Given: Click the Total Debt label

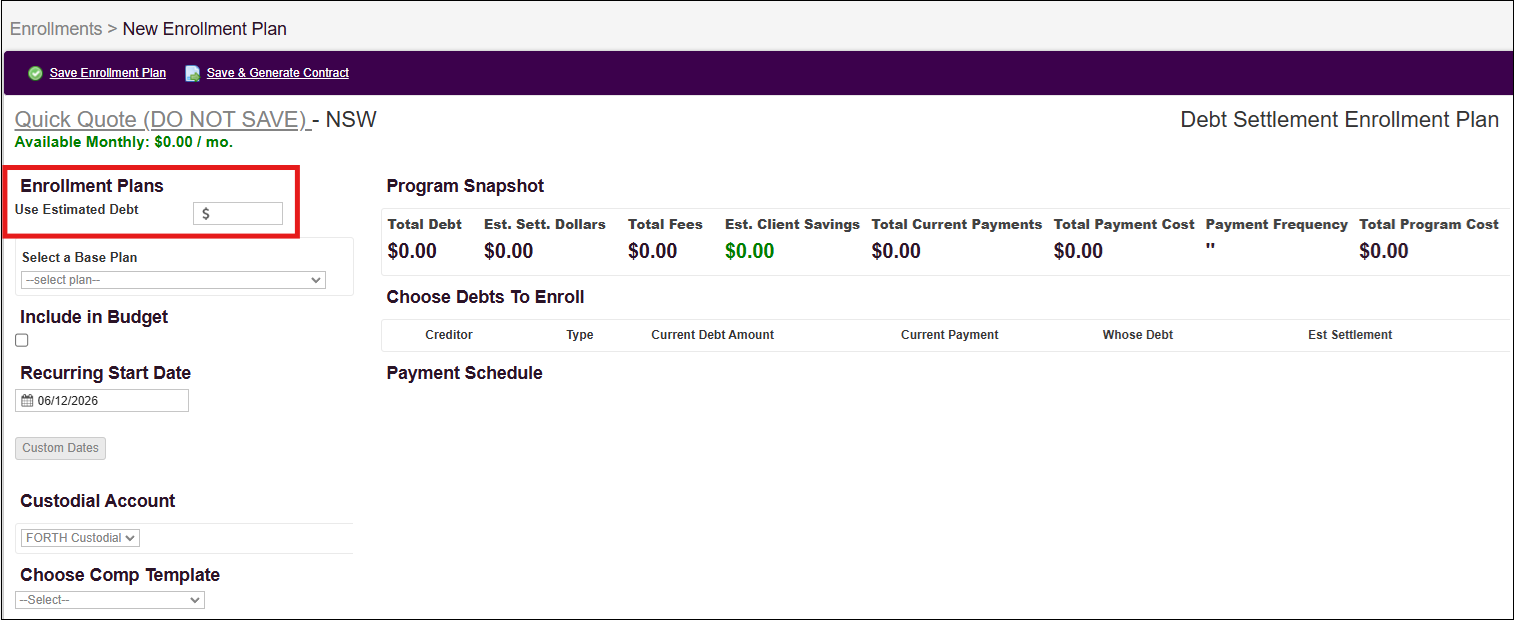Looking at the screenshot, I should (x=425, y=225).
